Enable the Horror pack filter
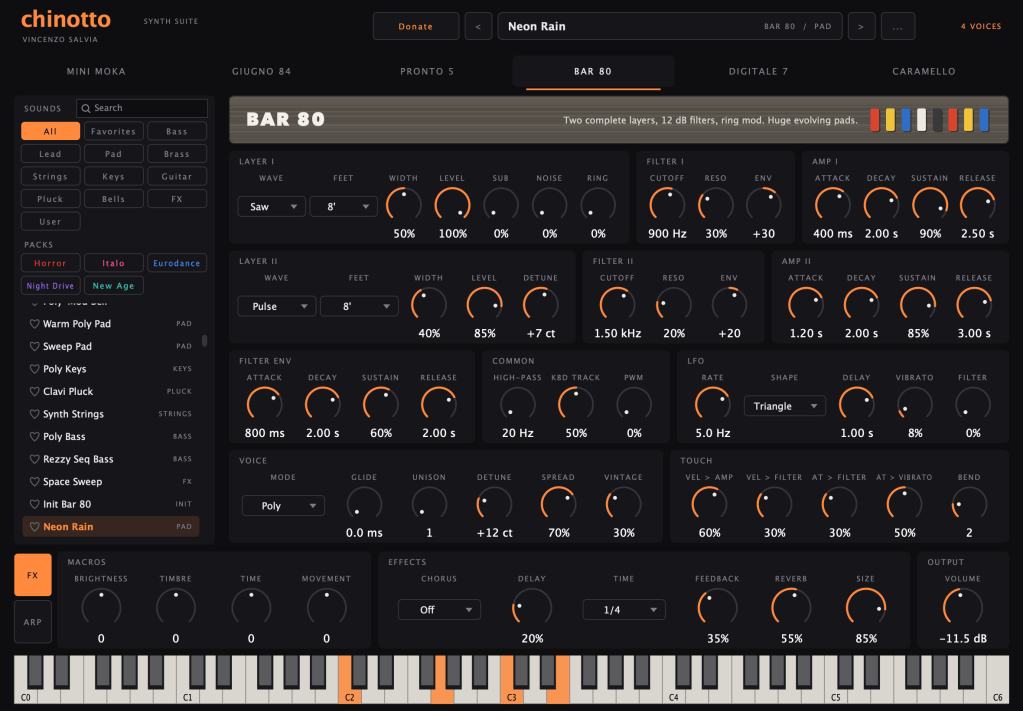 50,263
